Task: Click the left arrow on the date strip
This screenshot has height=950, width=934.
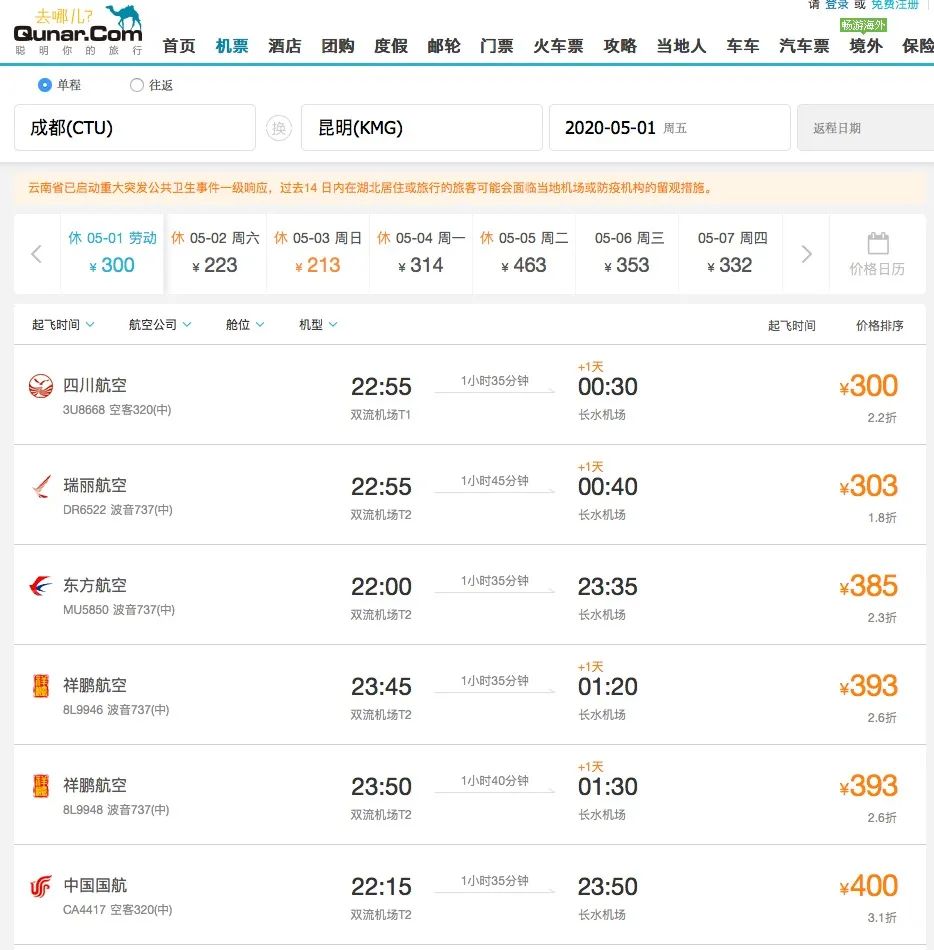Action: pyautogui.click(x=37, y=253)
